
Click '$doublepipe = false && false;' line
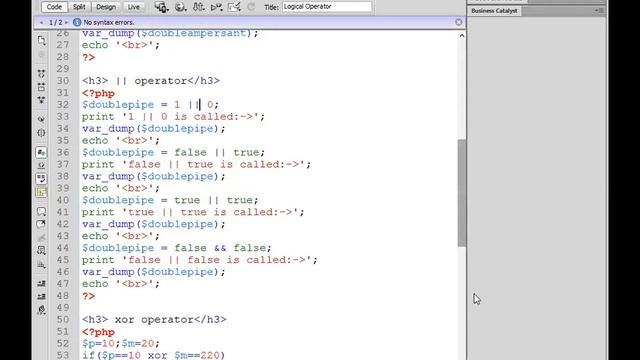[176, 248]
